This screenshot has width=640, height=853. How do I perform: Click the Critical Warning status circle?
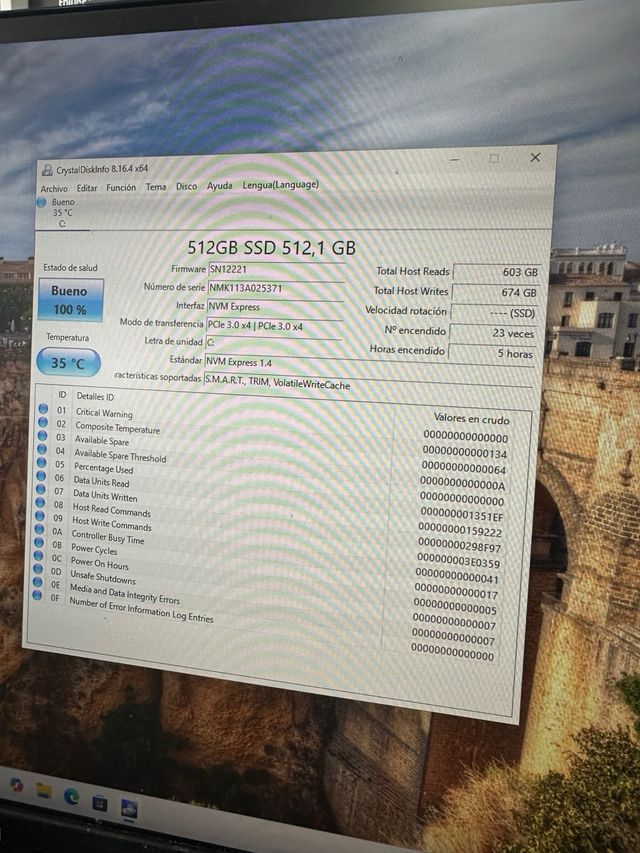click(x=43, y=409)
